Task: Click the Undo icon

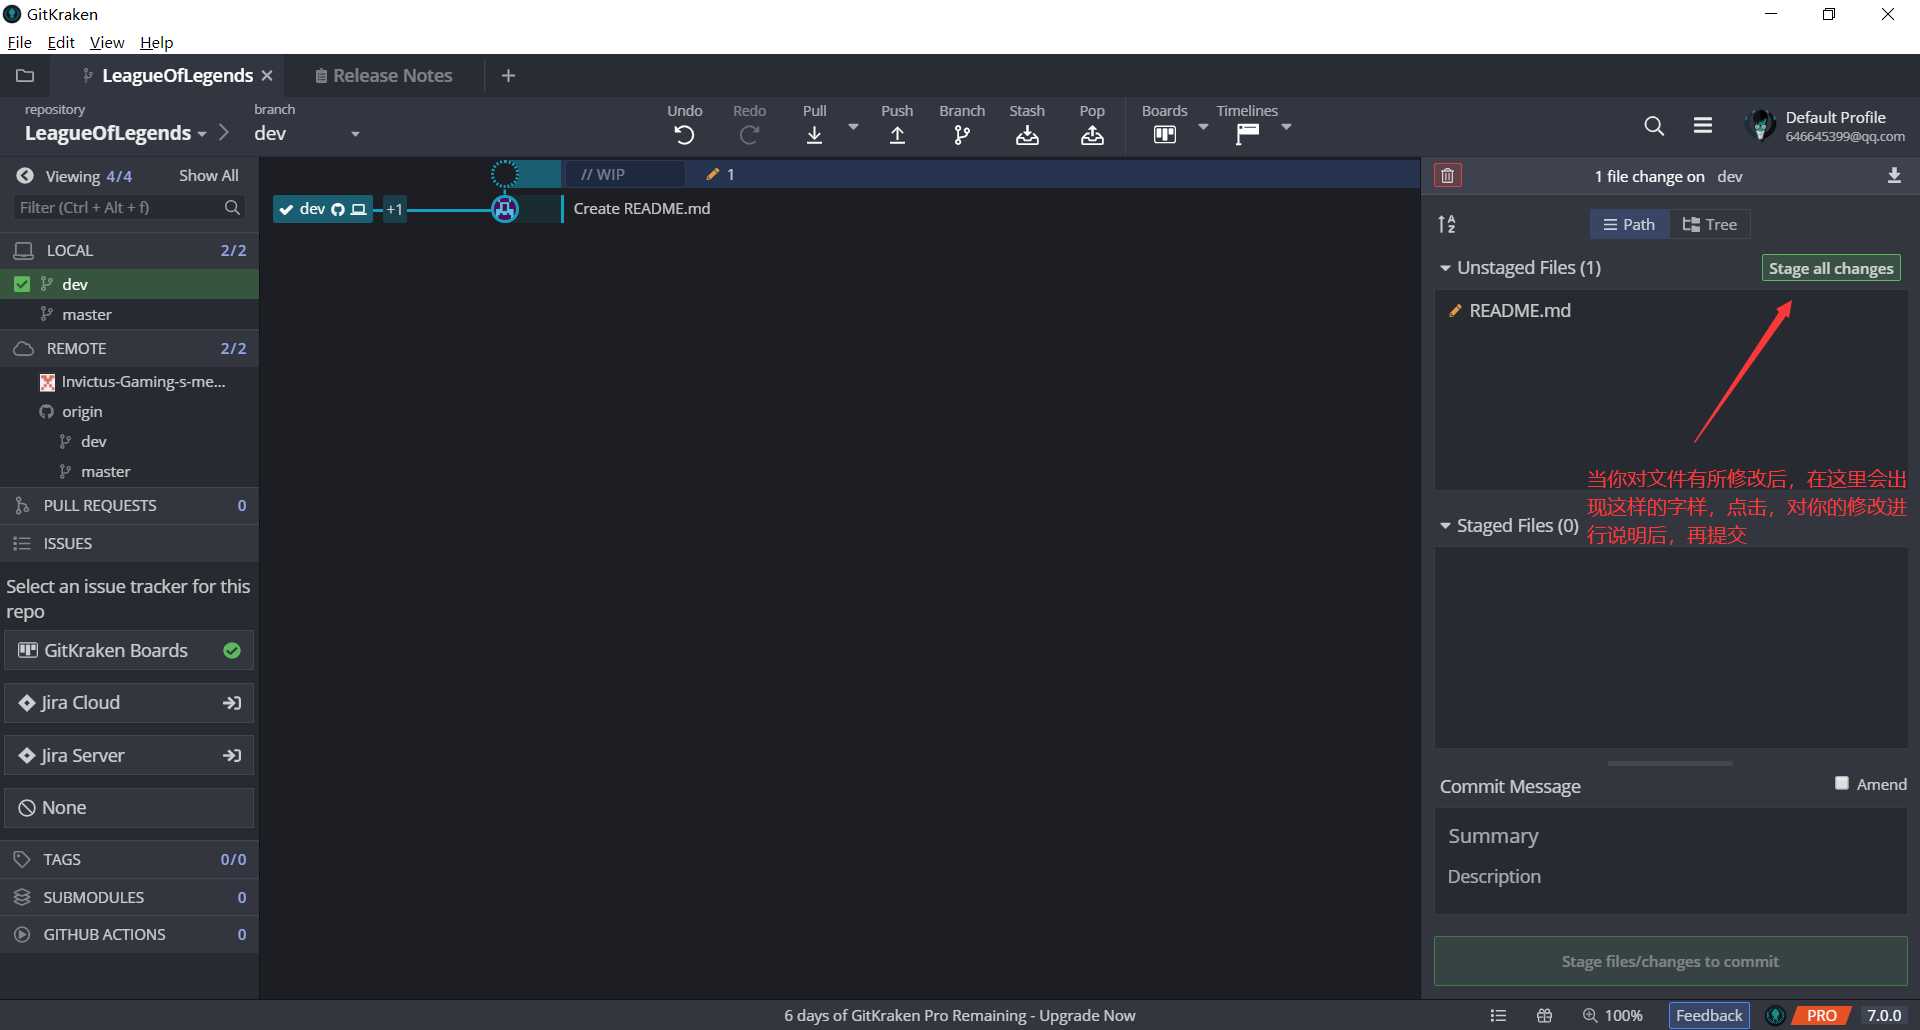Action: coord(685,135)
